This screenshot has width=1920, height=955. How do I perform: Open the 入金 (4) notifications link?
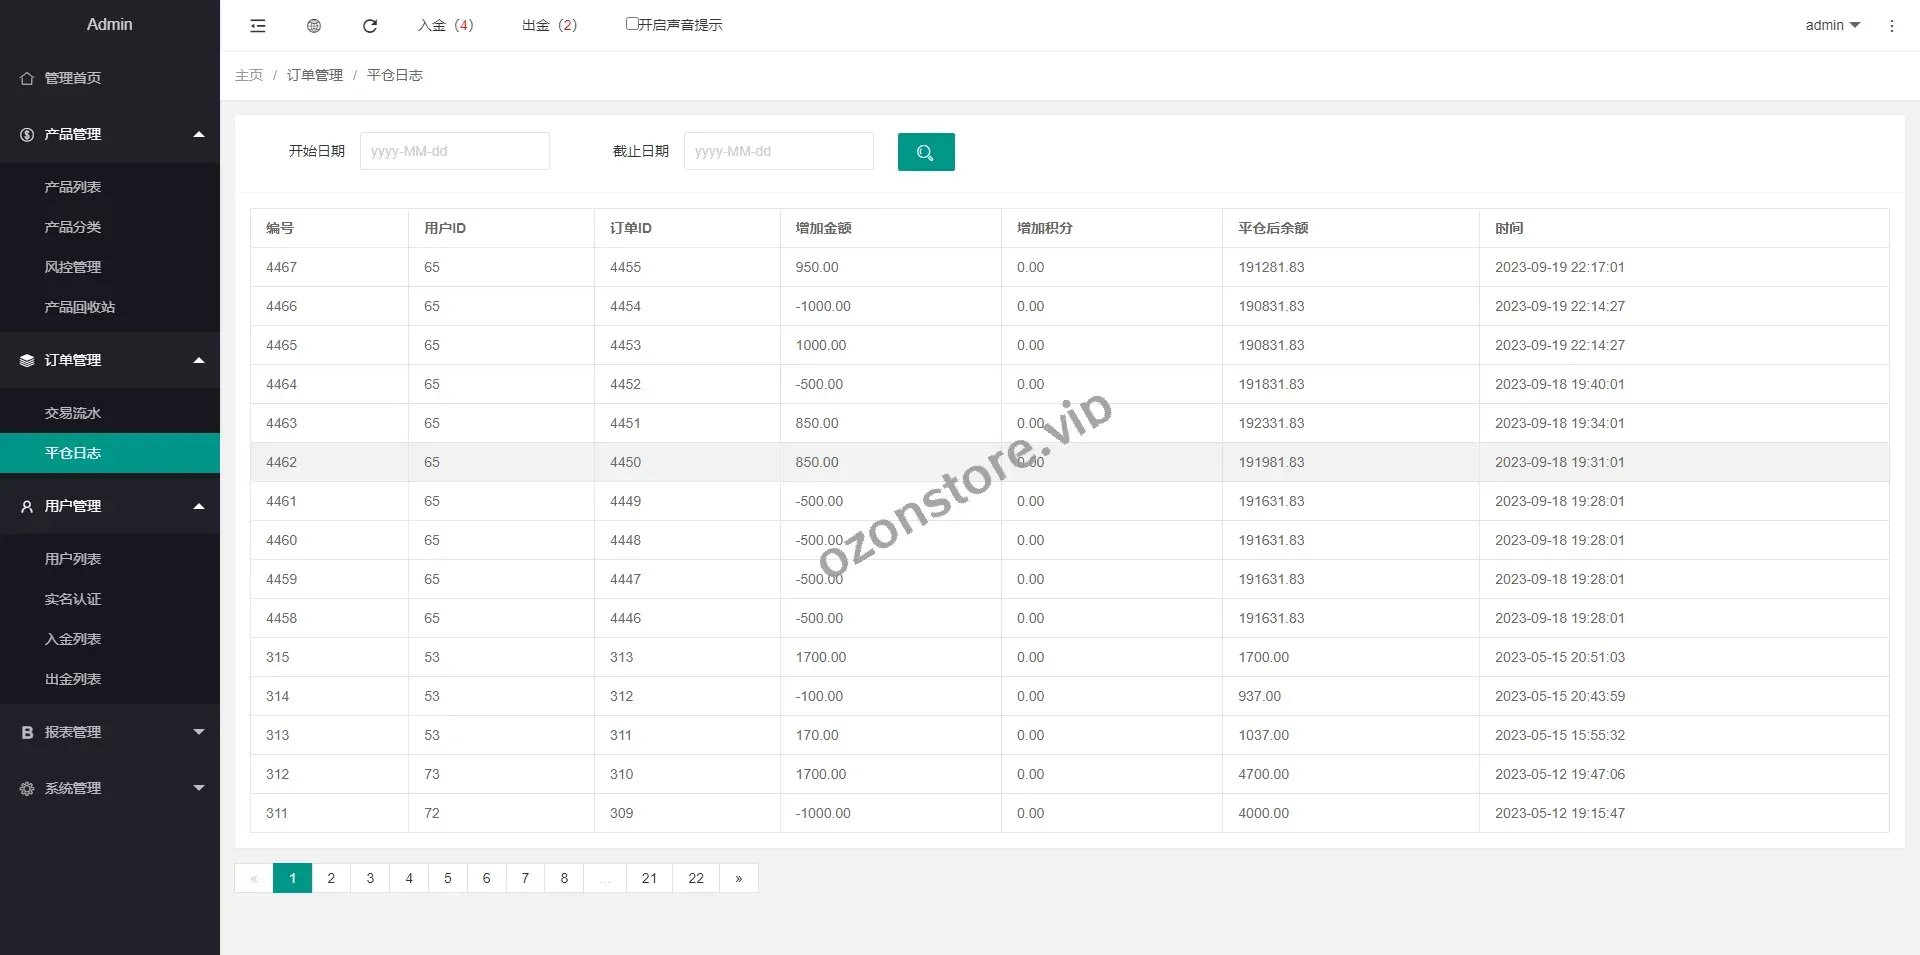point(446,25)
